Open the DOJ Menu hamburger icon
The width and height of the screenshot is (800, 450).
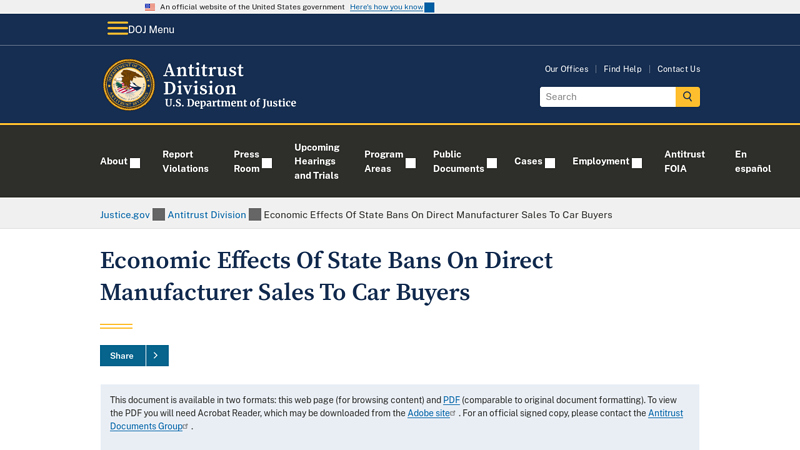click(x=117, y=29)
